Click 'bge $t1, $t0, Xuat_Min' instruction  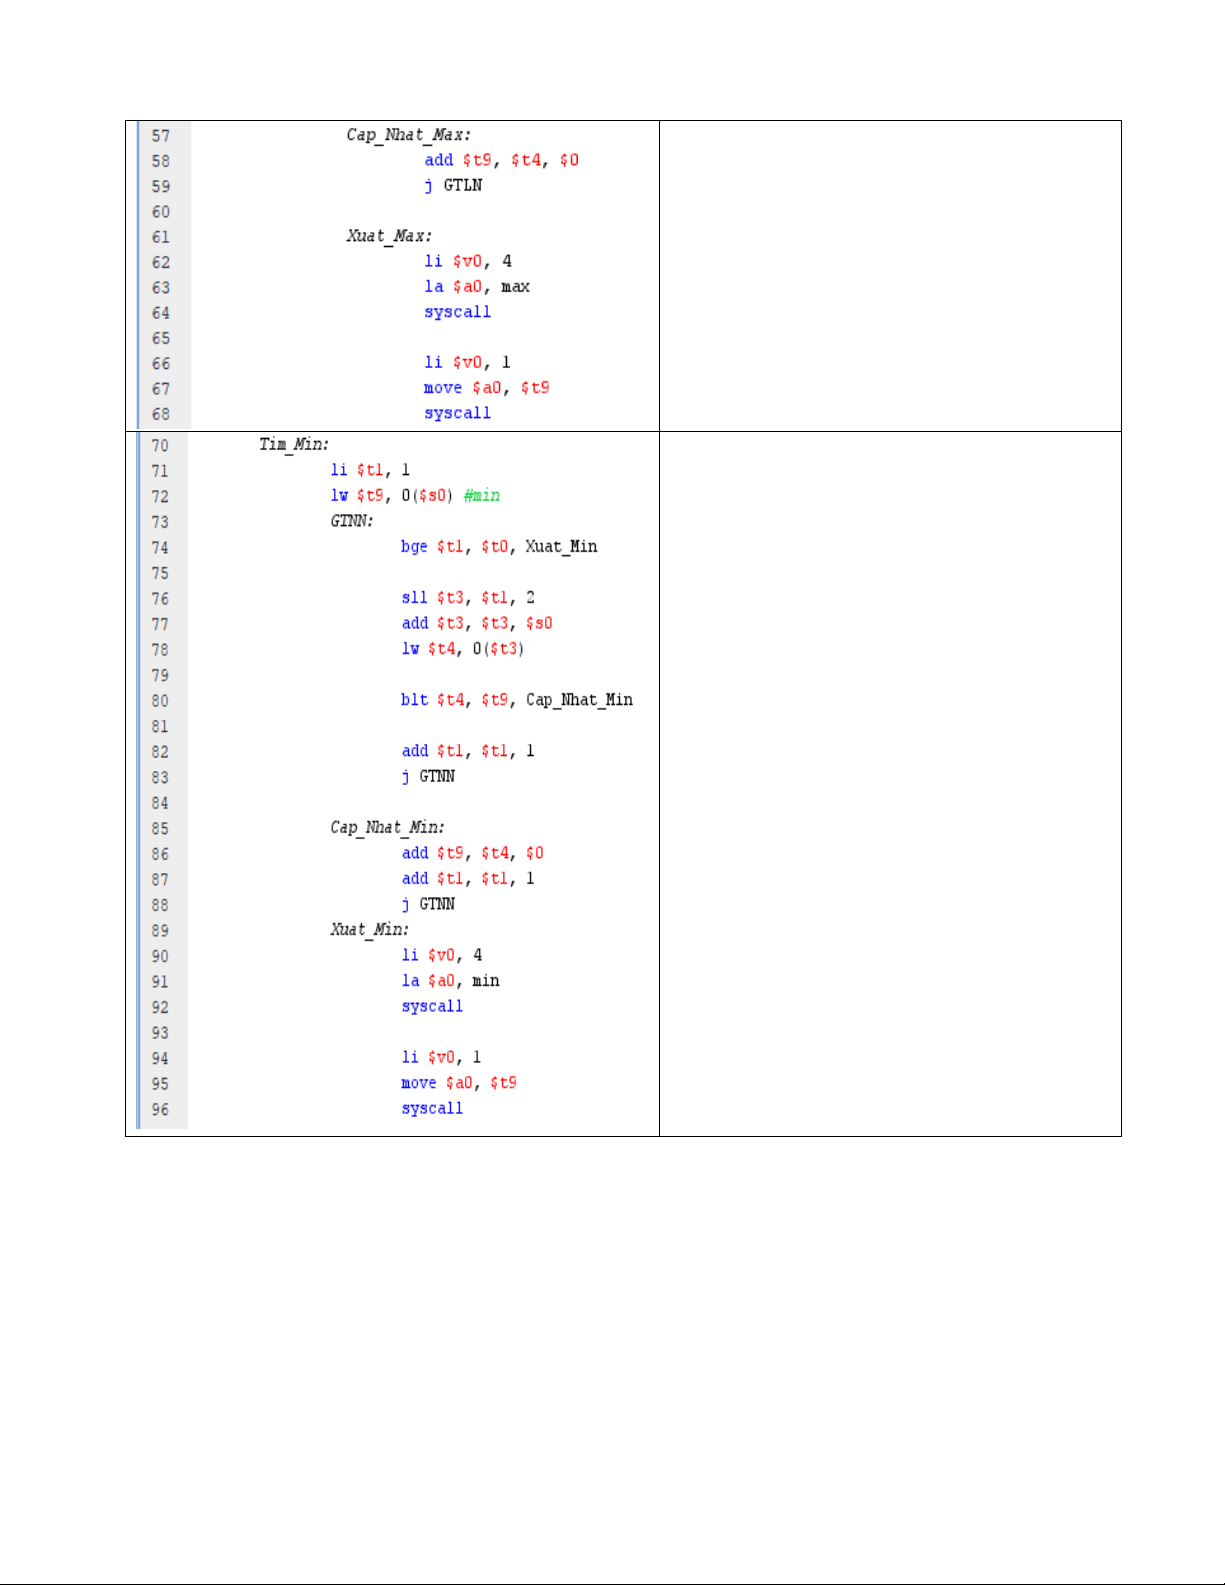pos(499,547)
